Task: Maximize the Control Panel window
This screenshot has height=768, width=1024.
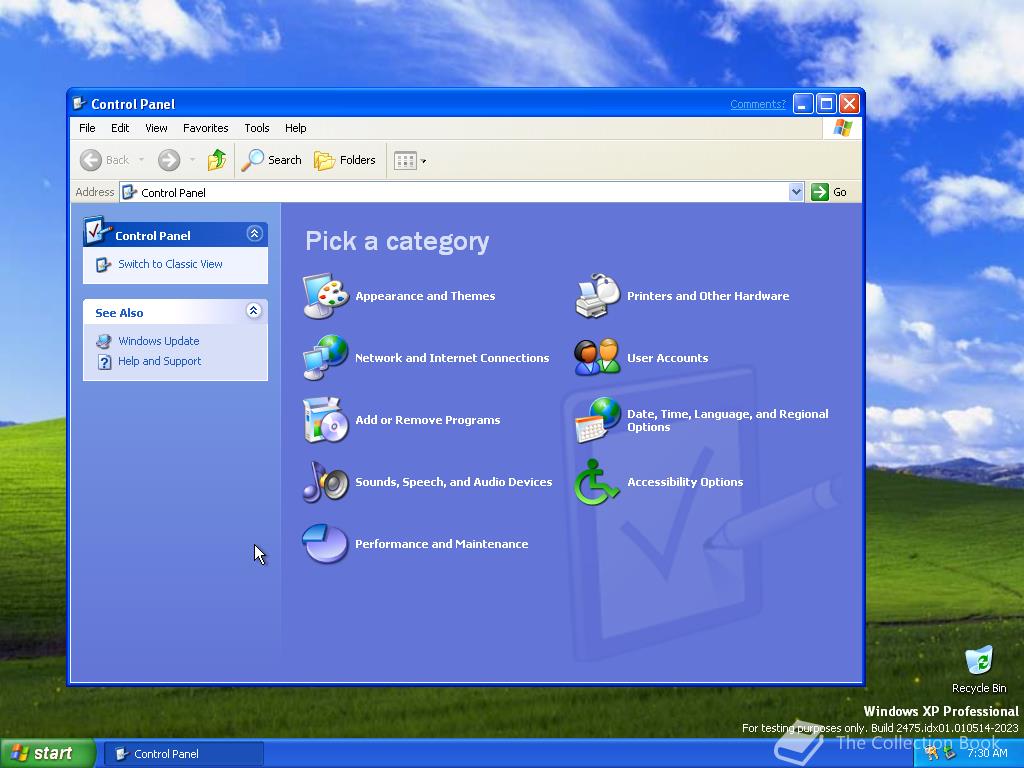Action: (826, 104)
